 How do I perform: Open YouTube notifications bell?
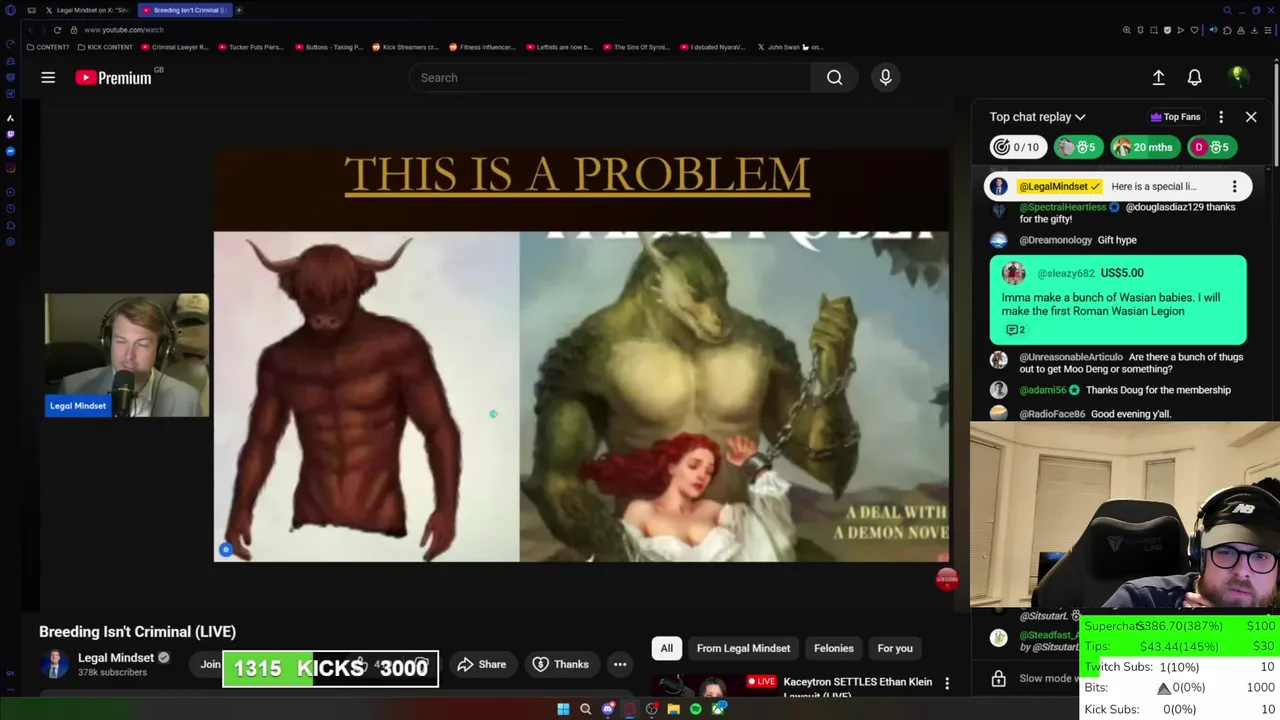pos(1194,77)
